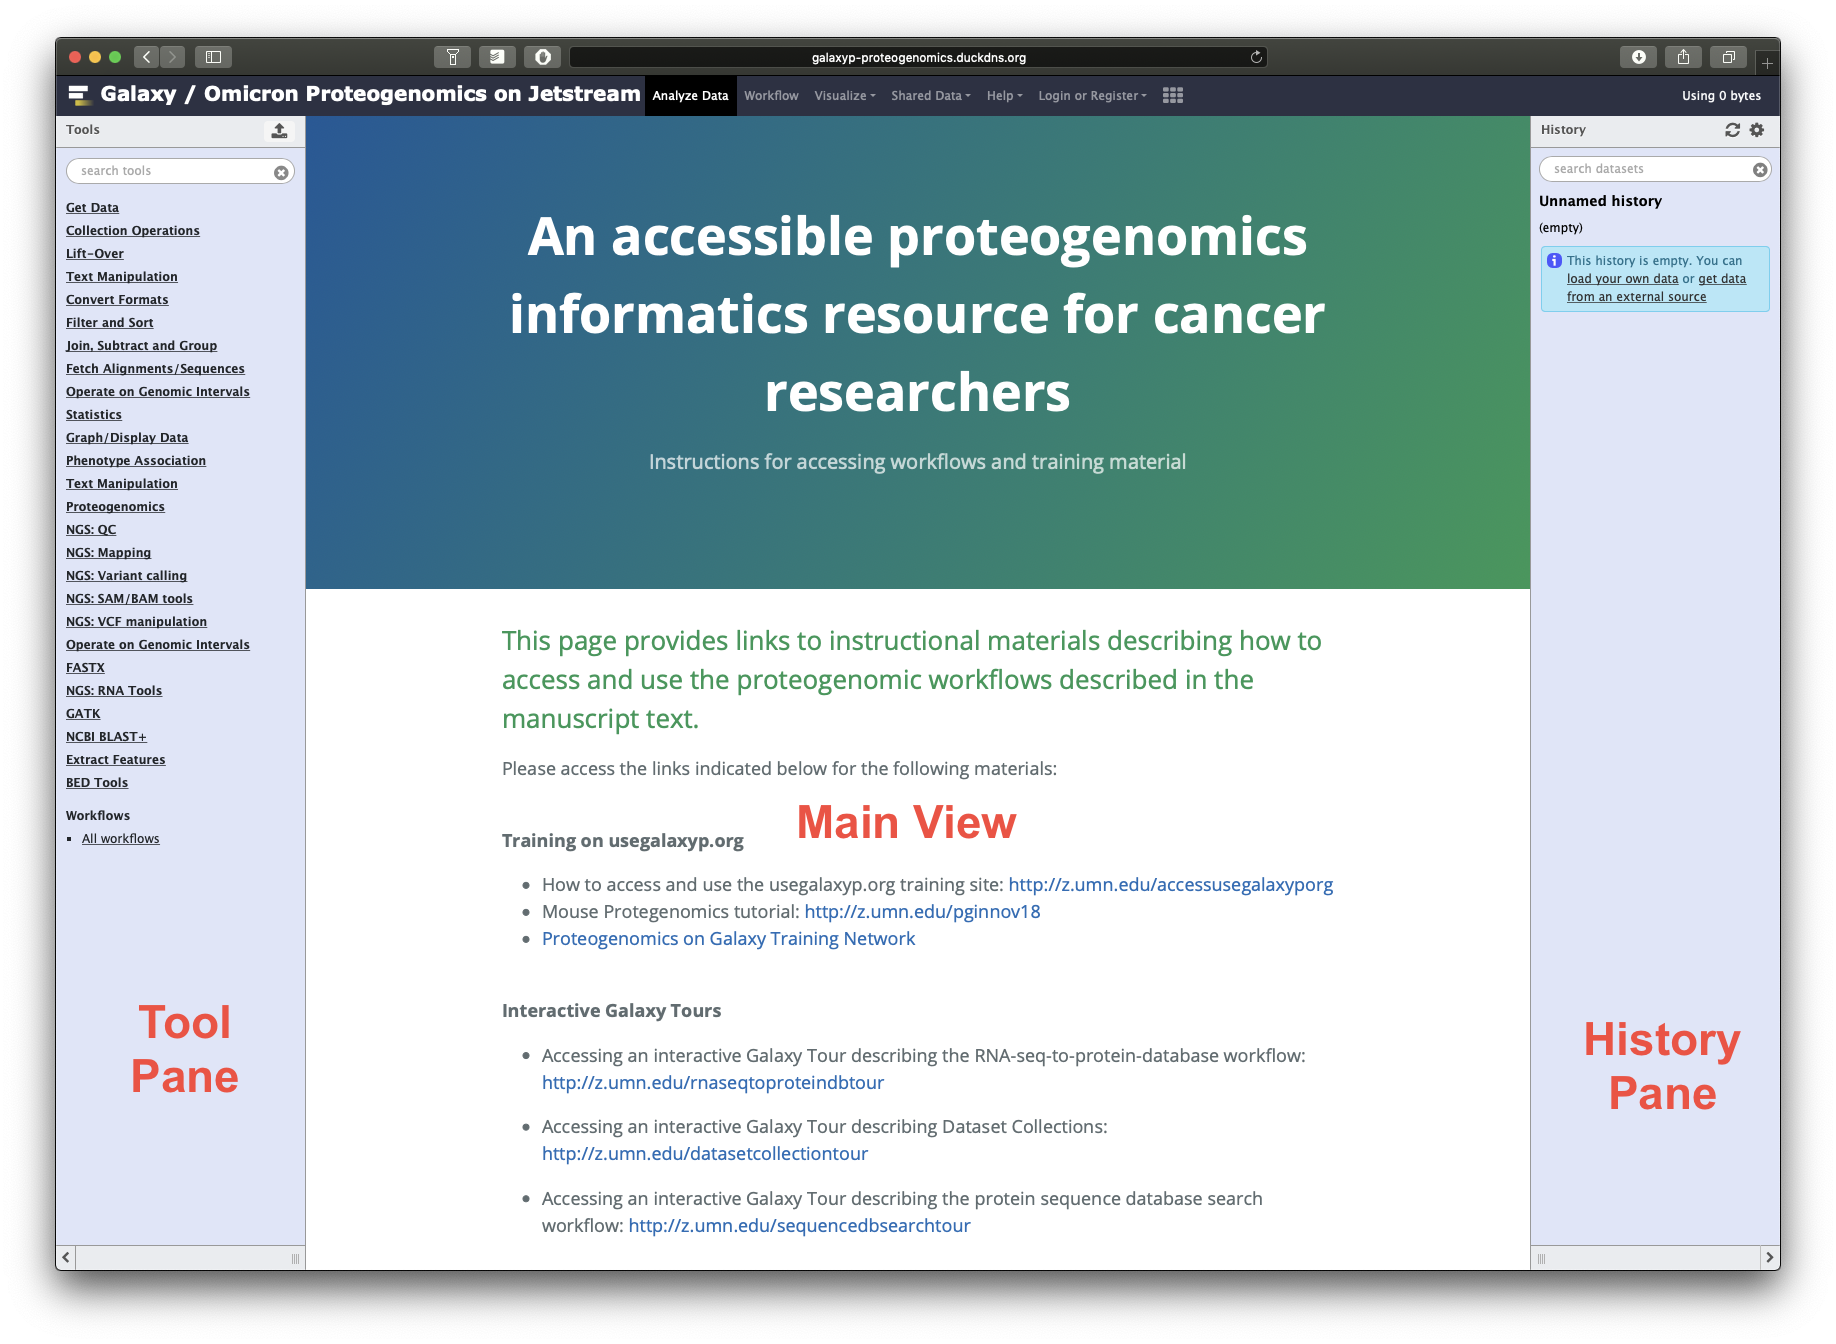The height and width of the screenshot is (1344, 1836).
Task: Grab the History pane resize handle
Action: (1541, 1258)
